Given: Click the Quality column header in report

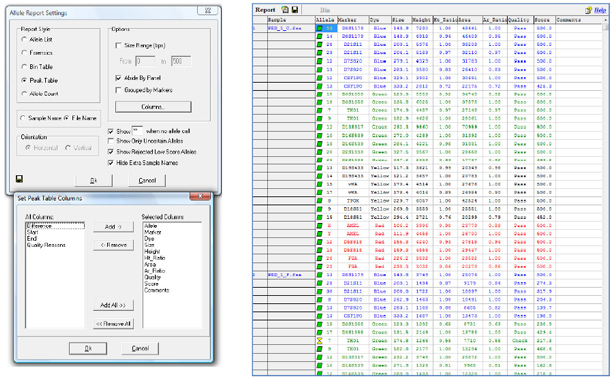Looking at the screenshot, I should [x=520, y=20].
